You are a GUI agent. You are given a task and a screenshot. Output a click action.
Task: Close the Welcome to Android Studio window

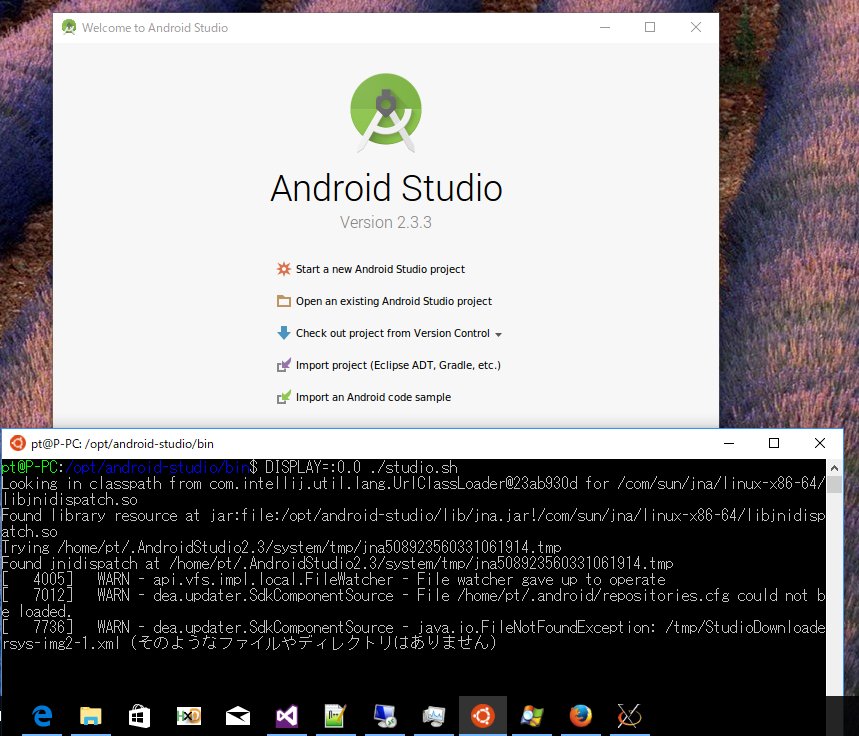(696, 27)
